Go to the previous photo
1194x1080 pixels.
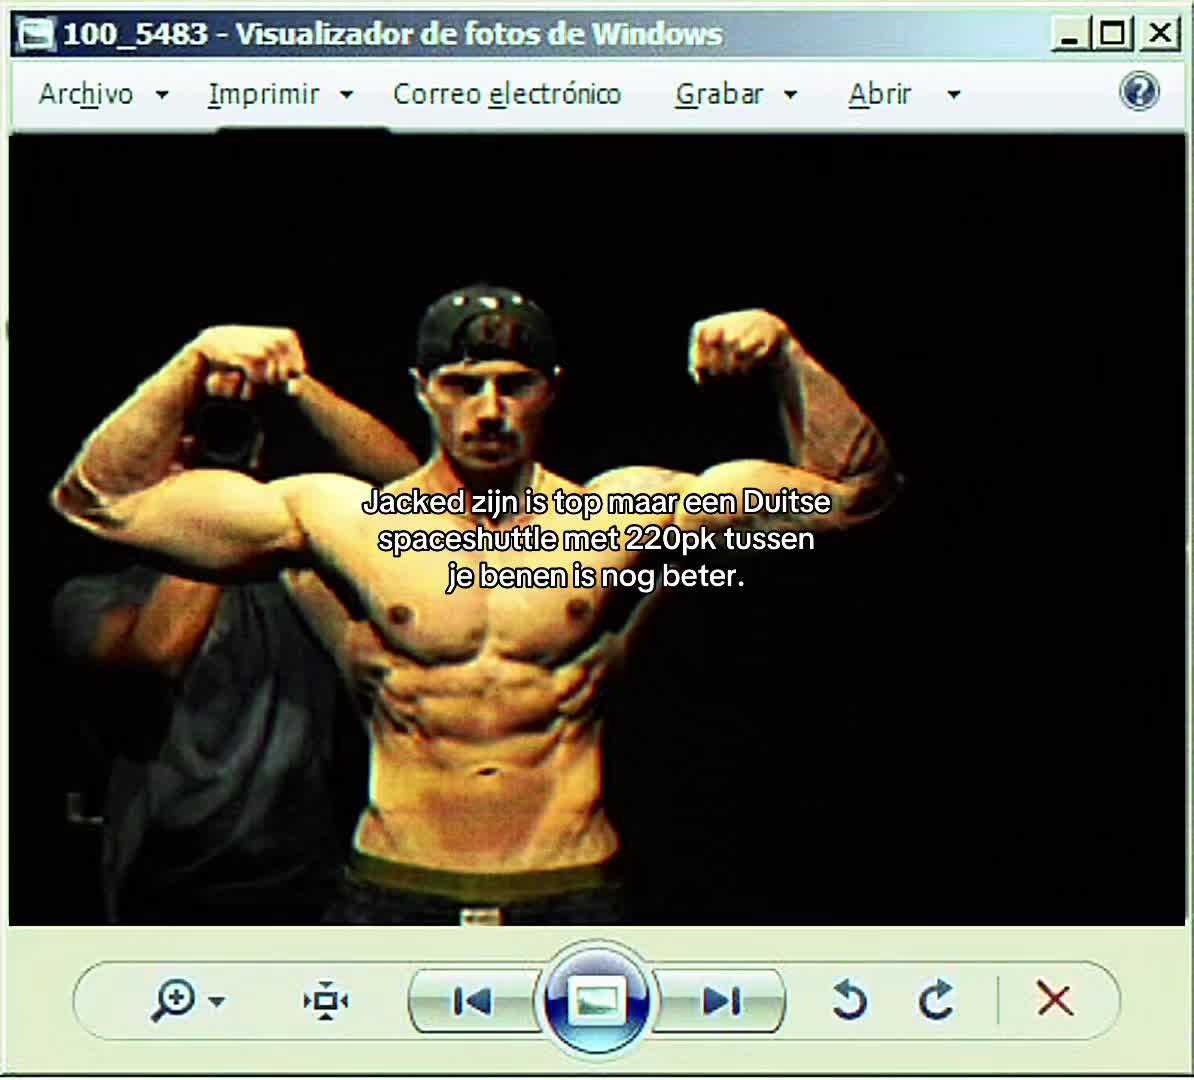472,1001
